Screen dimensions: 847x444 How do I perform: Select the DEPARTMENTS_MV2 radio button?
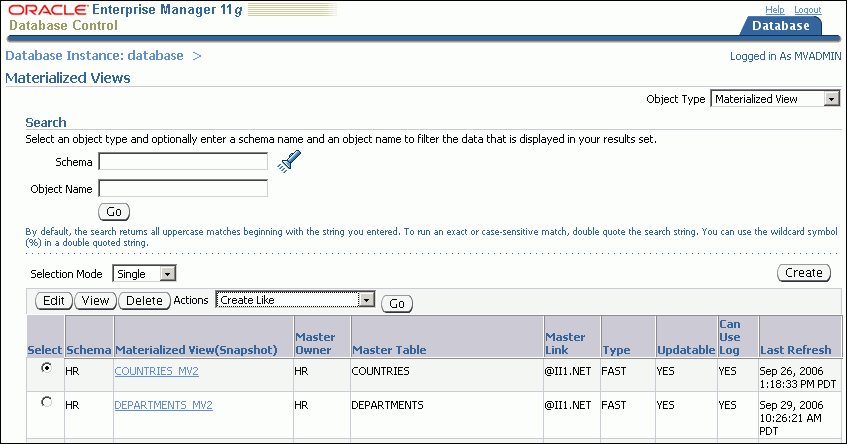coord(46,402)
